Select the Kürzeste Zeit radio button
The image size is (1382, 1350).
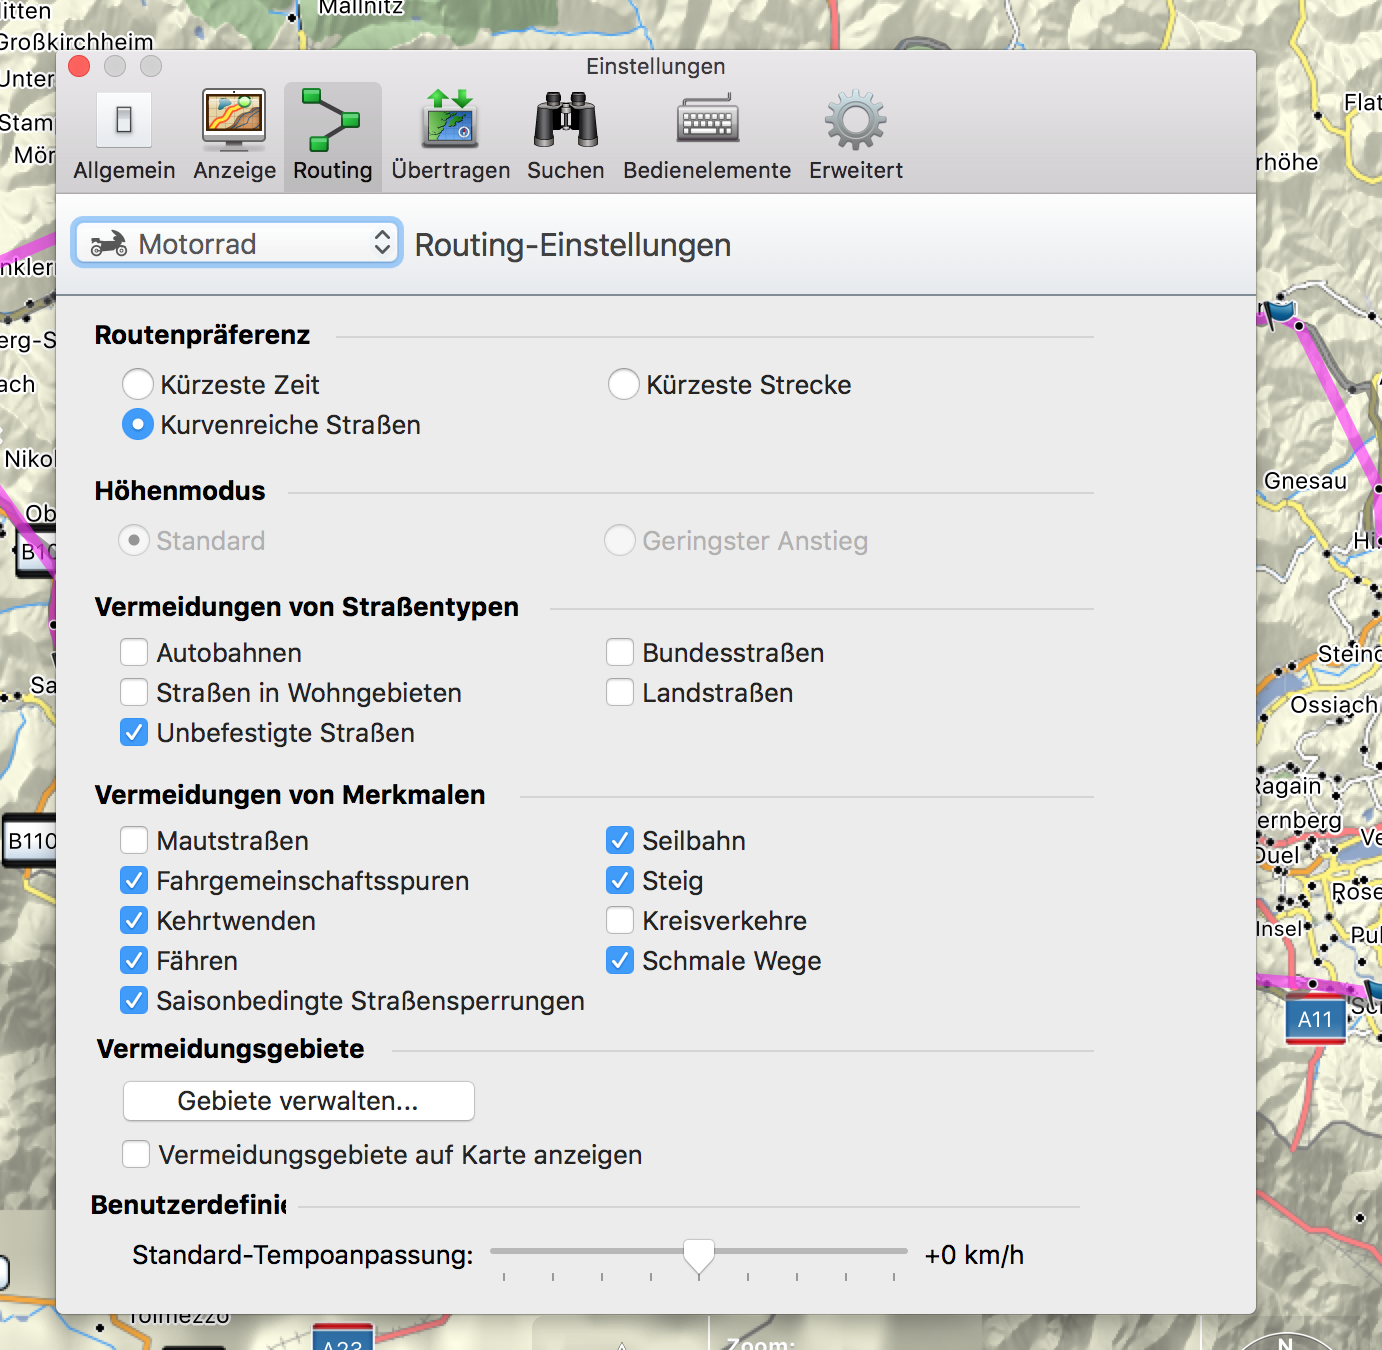click(138, 385)
